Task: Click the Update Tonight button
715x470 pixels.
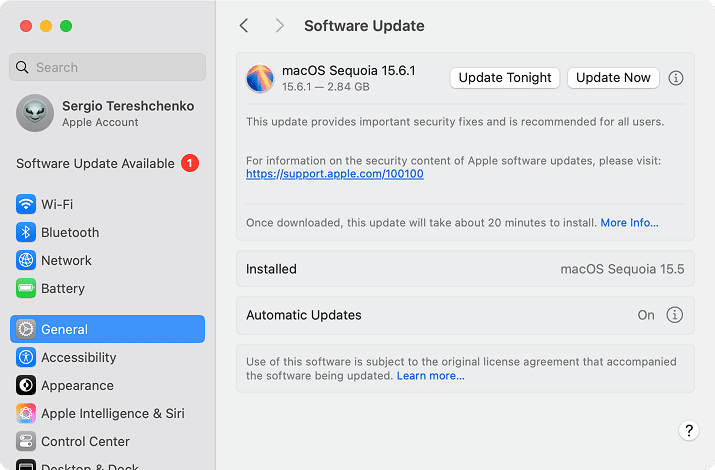Action: click(505, 78)
